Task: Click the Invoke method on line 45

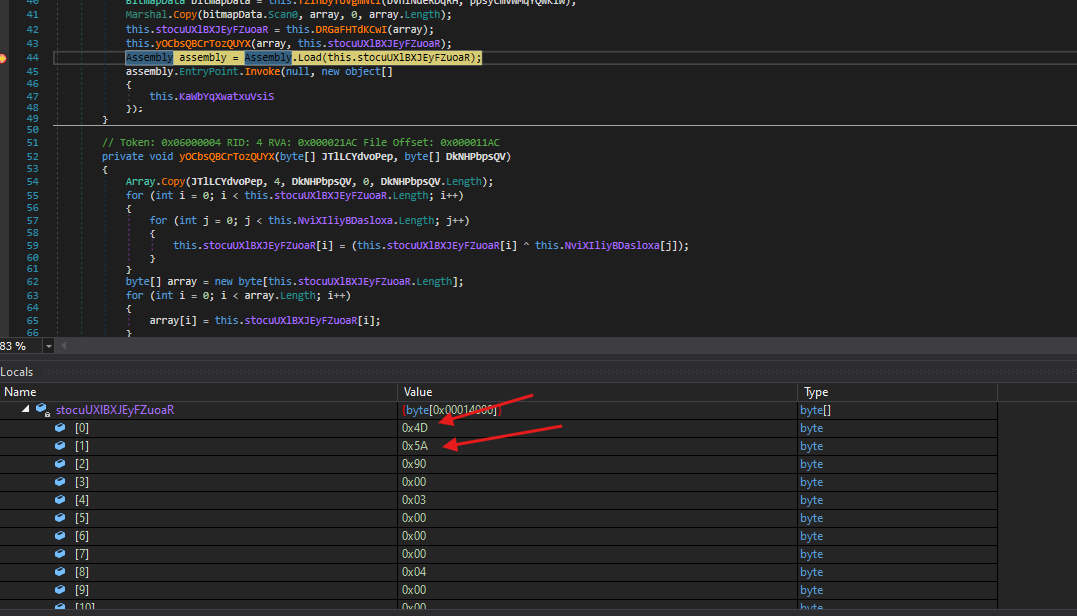Action: click(x=262, y=71)
